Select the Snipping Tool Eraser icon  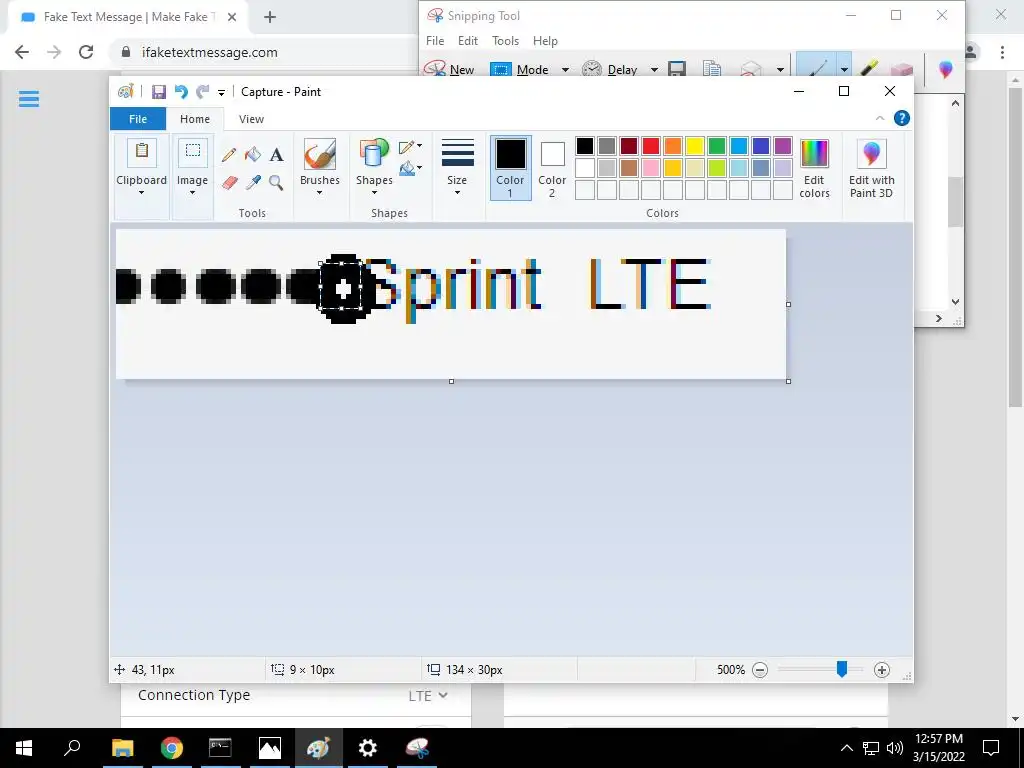click(901, 69)
